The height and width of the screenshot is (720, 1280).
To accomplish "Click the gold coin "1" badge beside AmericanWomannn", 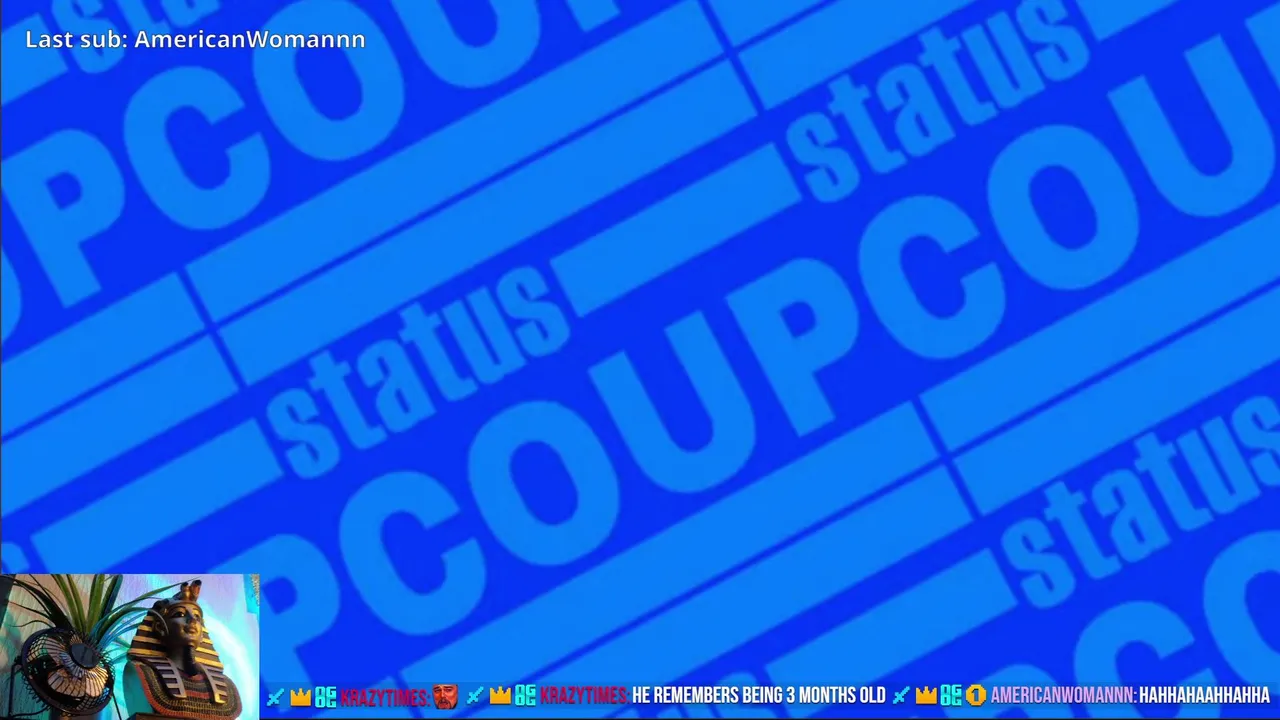I will point(976,695).
